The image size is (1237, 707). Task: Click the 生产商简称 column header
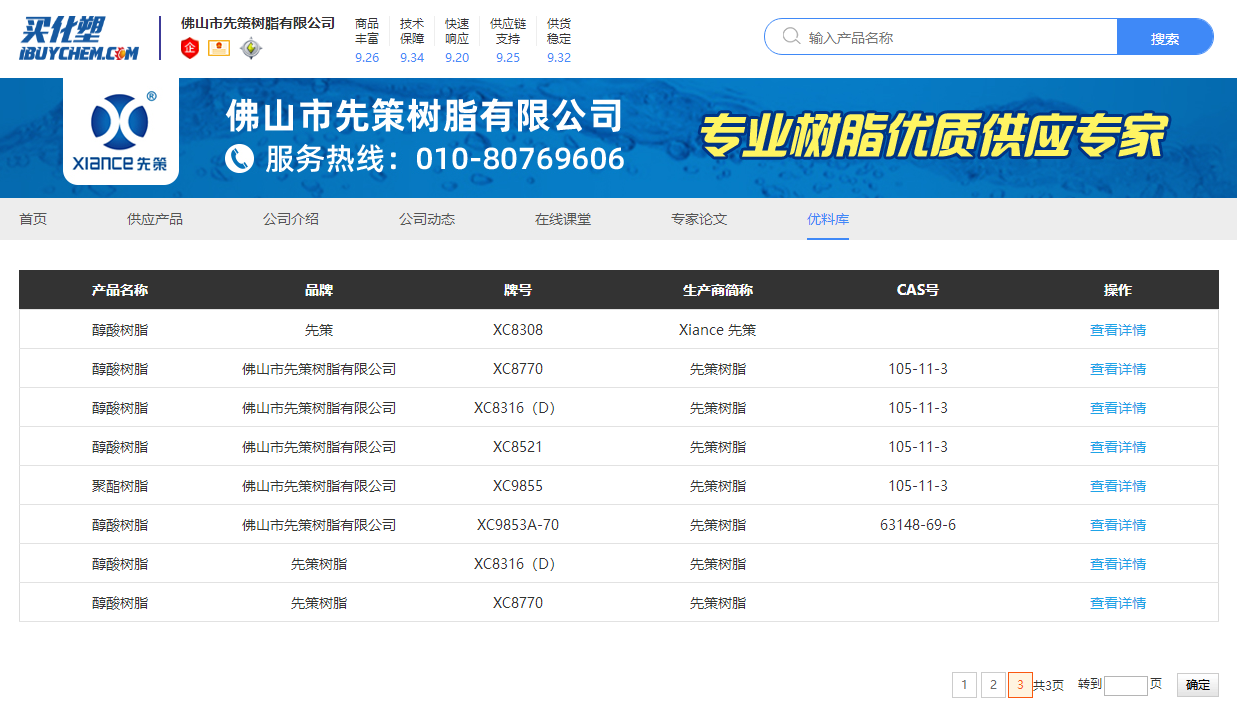coord(718,290)
